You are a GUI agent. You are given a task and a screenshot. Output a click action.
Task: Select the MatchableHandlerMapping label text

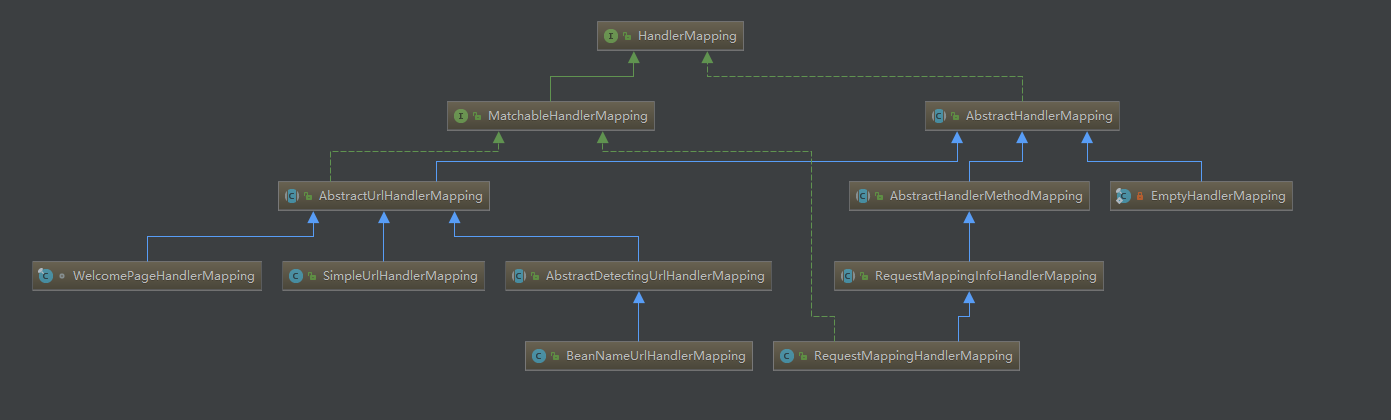568,116
